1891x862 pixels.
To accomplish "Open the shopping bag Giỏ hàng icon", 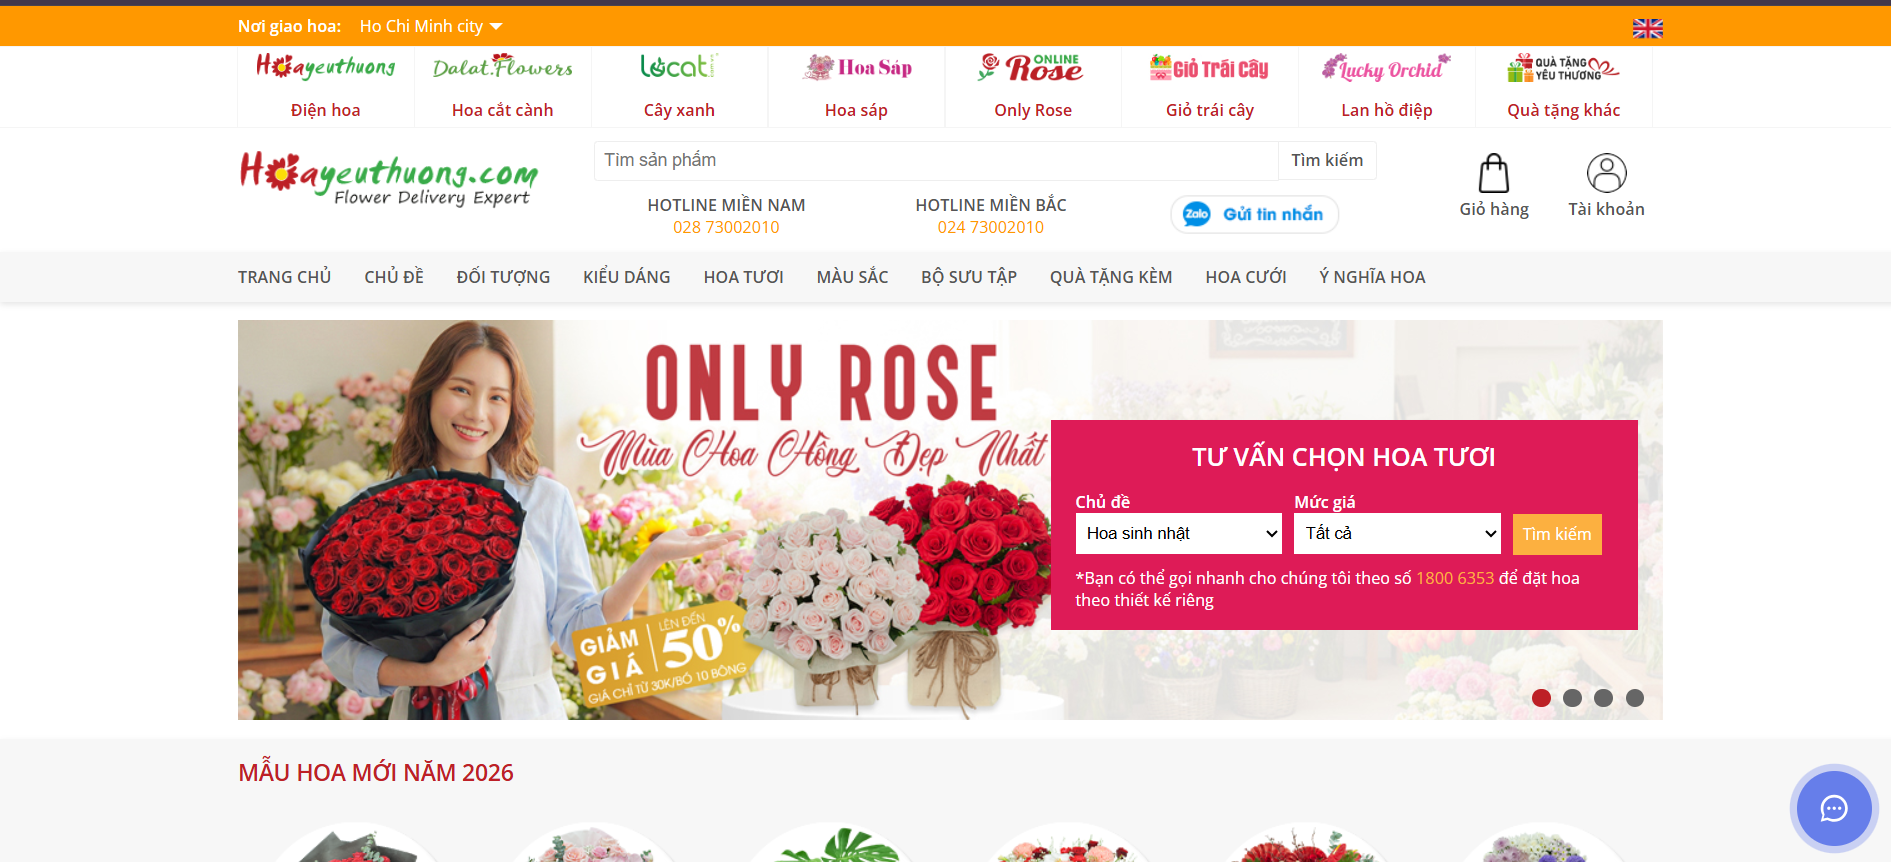I will point(1493,173).
